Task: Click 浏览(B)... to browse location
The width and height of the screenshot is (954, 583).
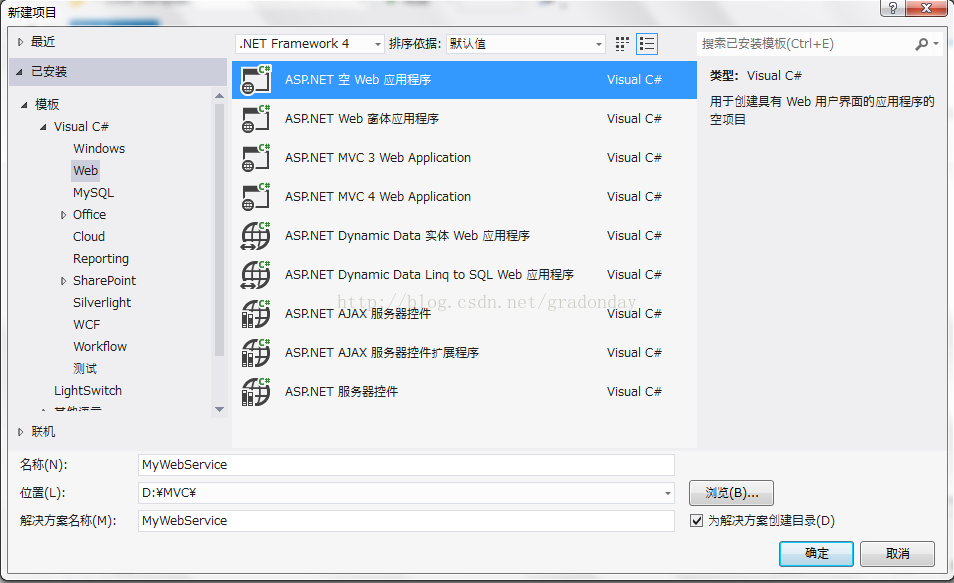Action: coord(731,493)
